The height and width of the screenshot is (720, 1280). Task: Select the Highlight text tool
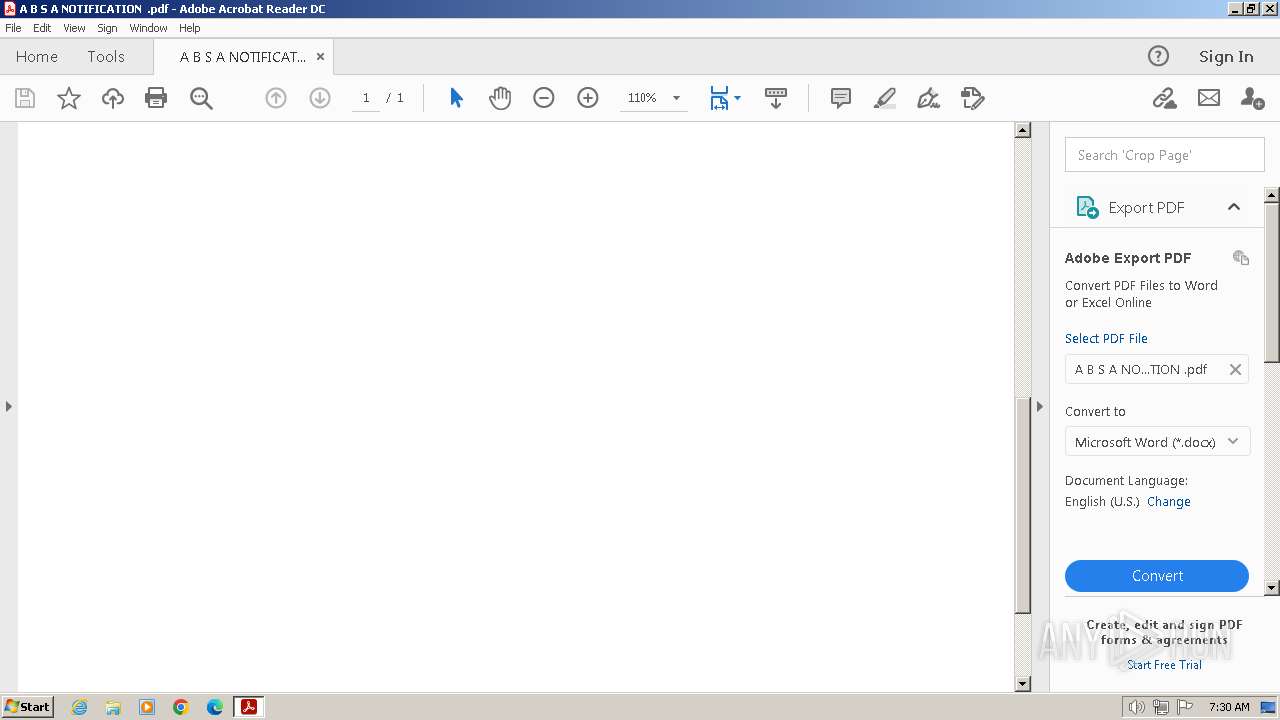(x=885, y=98)
